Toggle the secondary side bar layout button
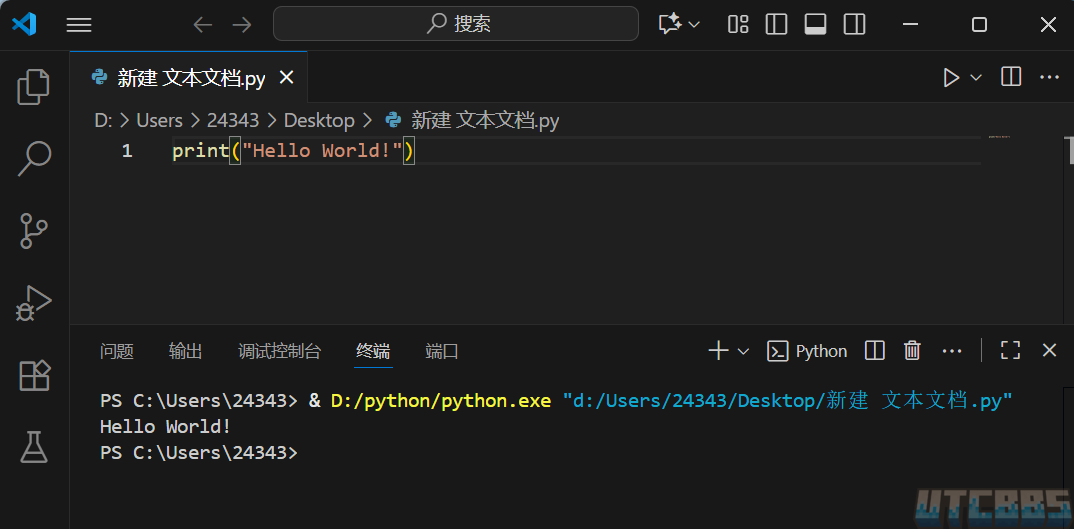This screenshot has height=529, width=1074. coord(854,25)
